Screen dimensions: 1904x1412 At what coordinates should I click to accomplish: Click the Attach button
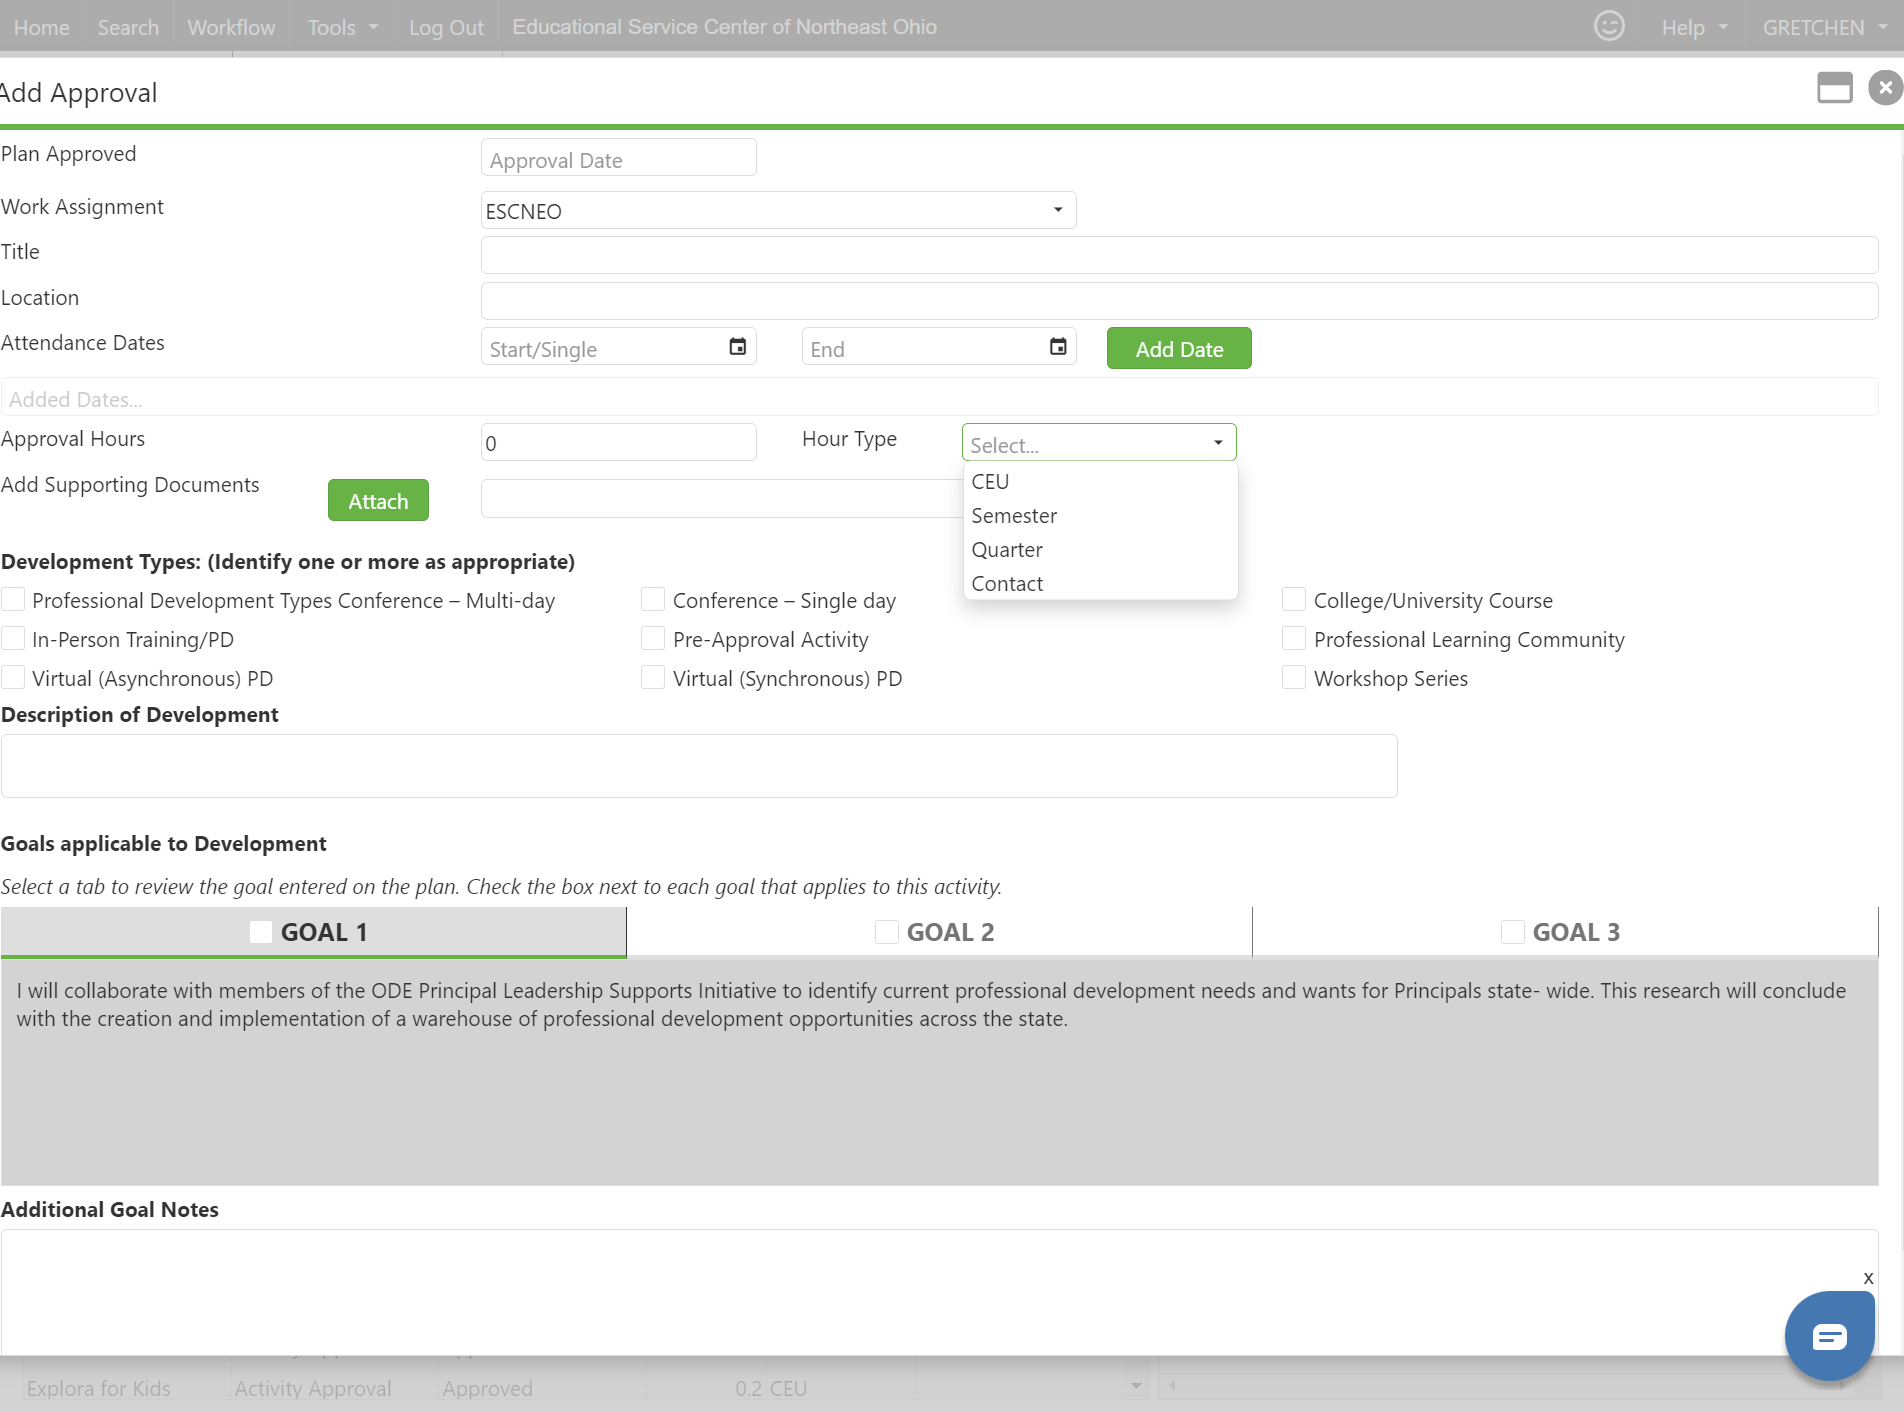coord(378,500)
